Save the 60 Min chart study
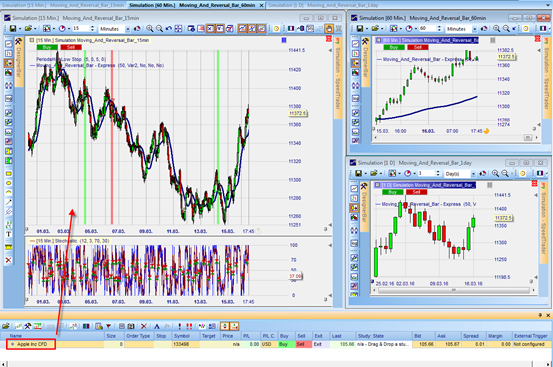Image resolution: width=553 pixels, height=367 pixels. point(360,29)
